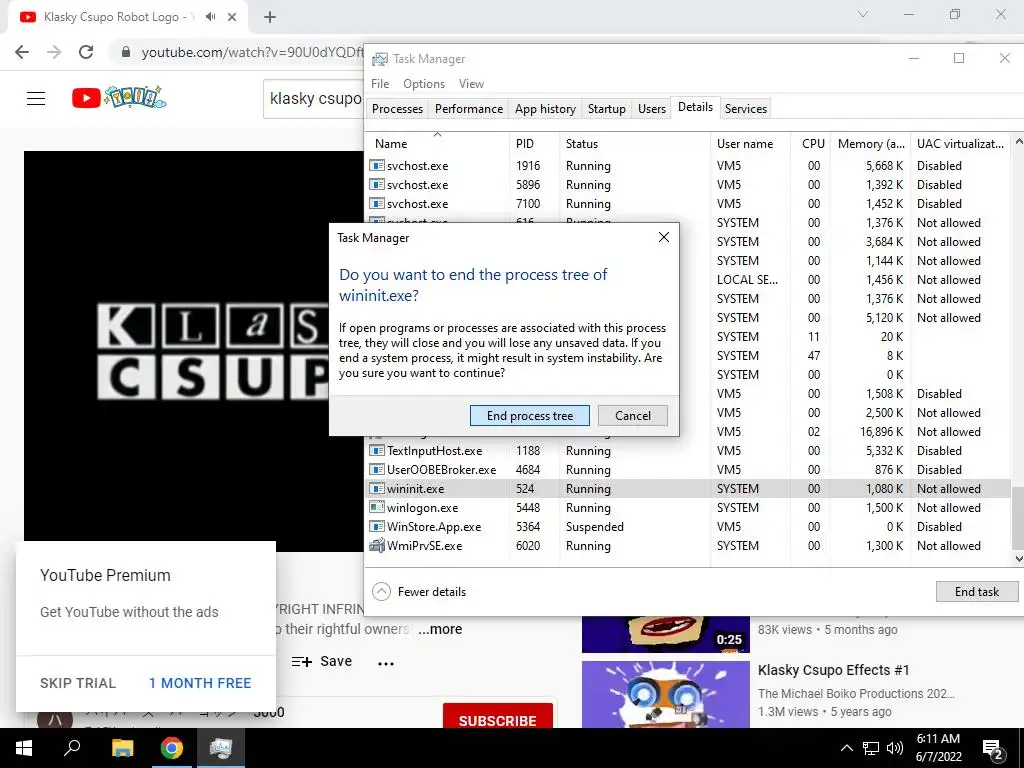
Task: Sort by User name column header
Action: pyautogui.click(x=750, y=144)
